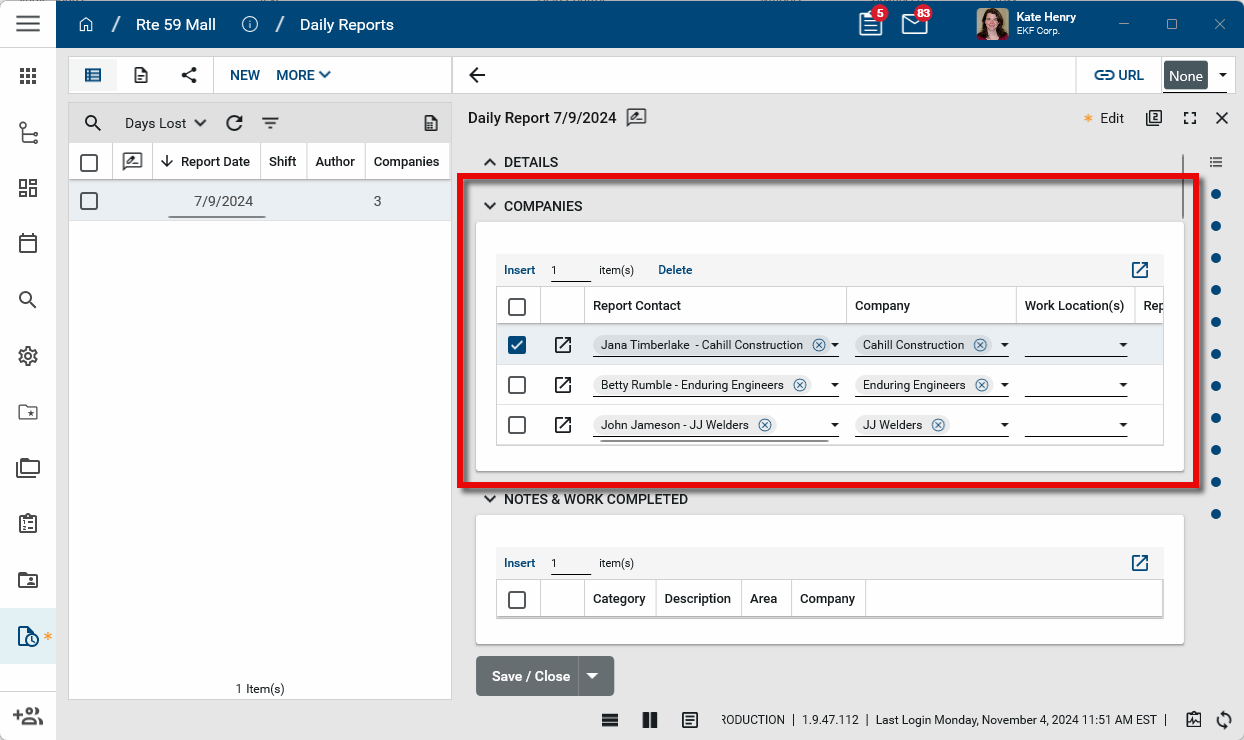The width and height of the screenshot is (1244, 740).
Task: Click NEW in the toolbar
Action: click(245, 75)
